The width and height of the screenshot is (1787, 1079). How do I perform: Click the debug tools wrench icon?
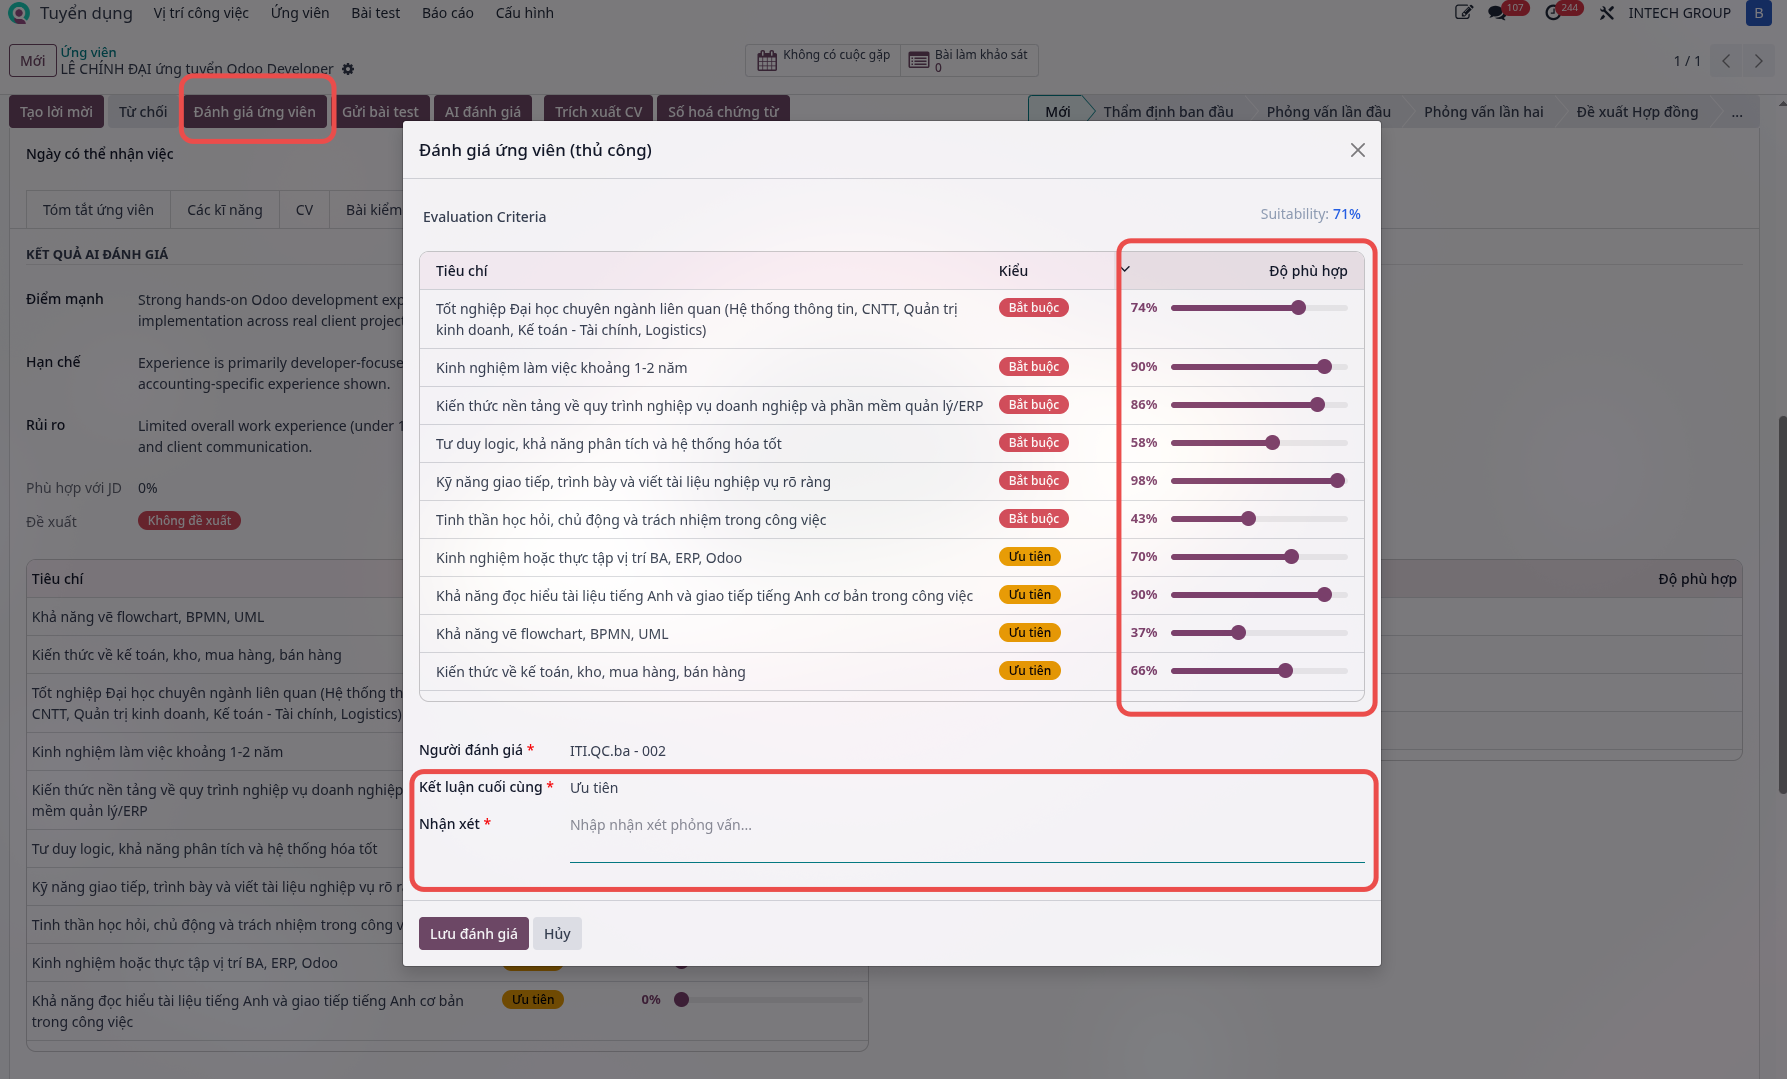[x=1607, y=13]
